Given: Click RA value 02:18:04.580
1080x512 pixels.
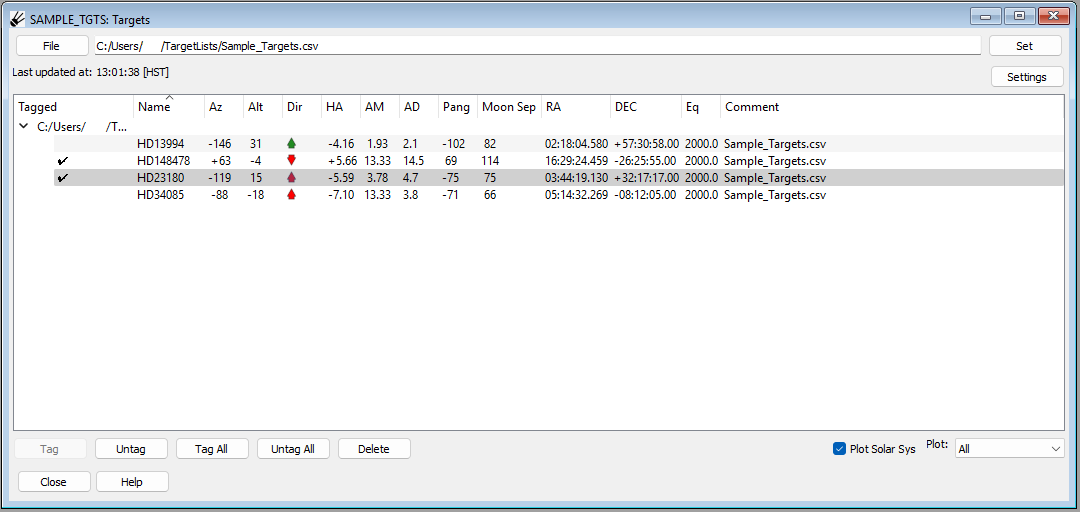Looking at the screenshot, I should (x=577, y=144).
